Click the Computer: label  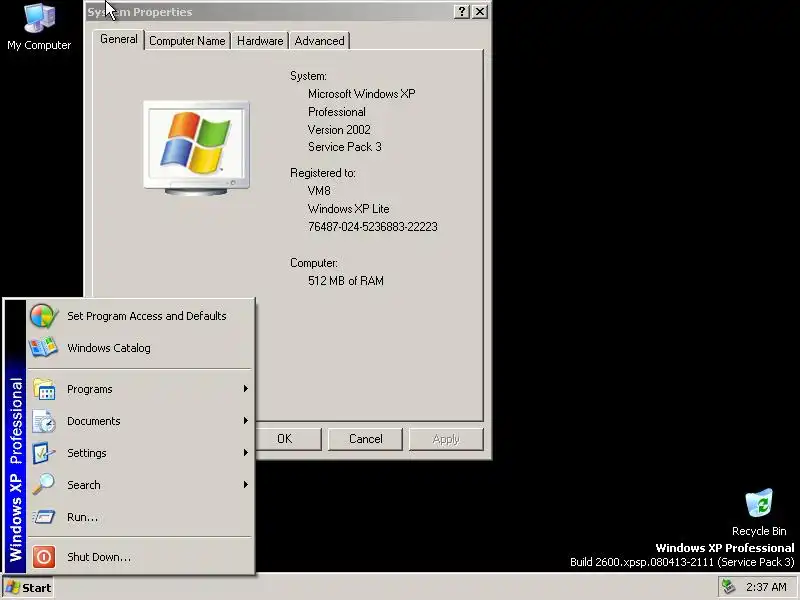tap(314, 263)
